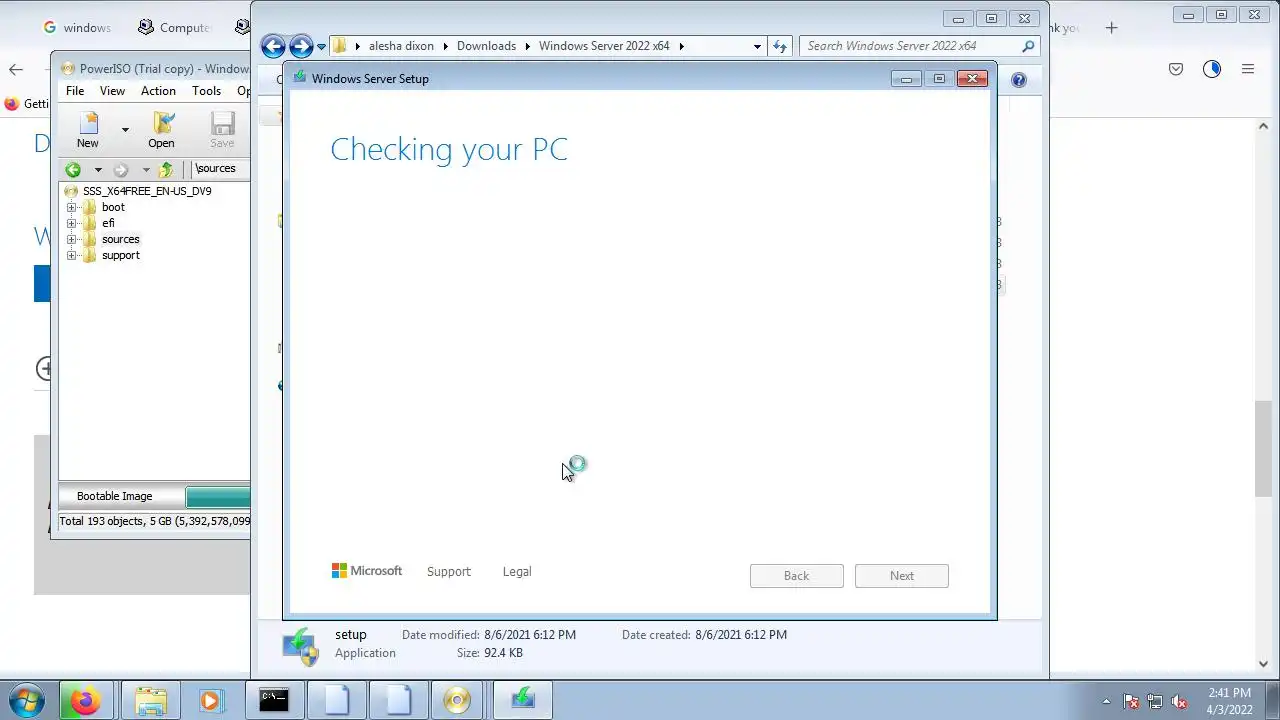Click the disabled Back button in Setup
The width and height of the screenshot is (1280, 720).
click(x=797, y=576)
